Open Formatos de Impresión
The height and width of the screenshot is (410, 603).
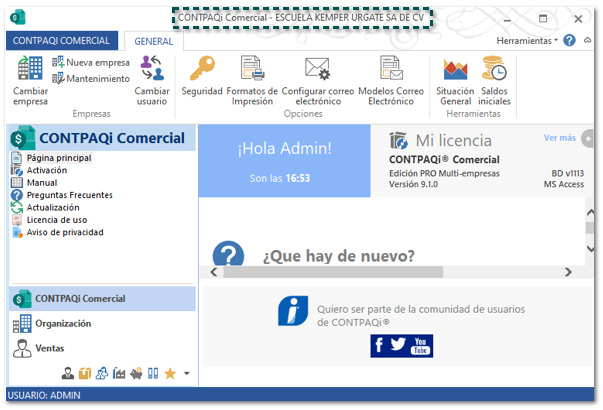coord(252,80)
